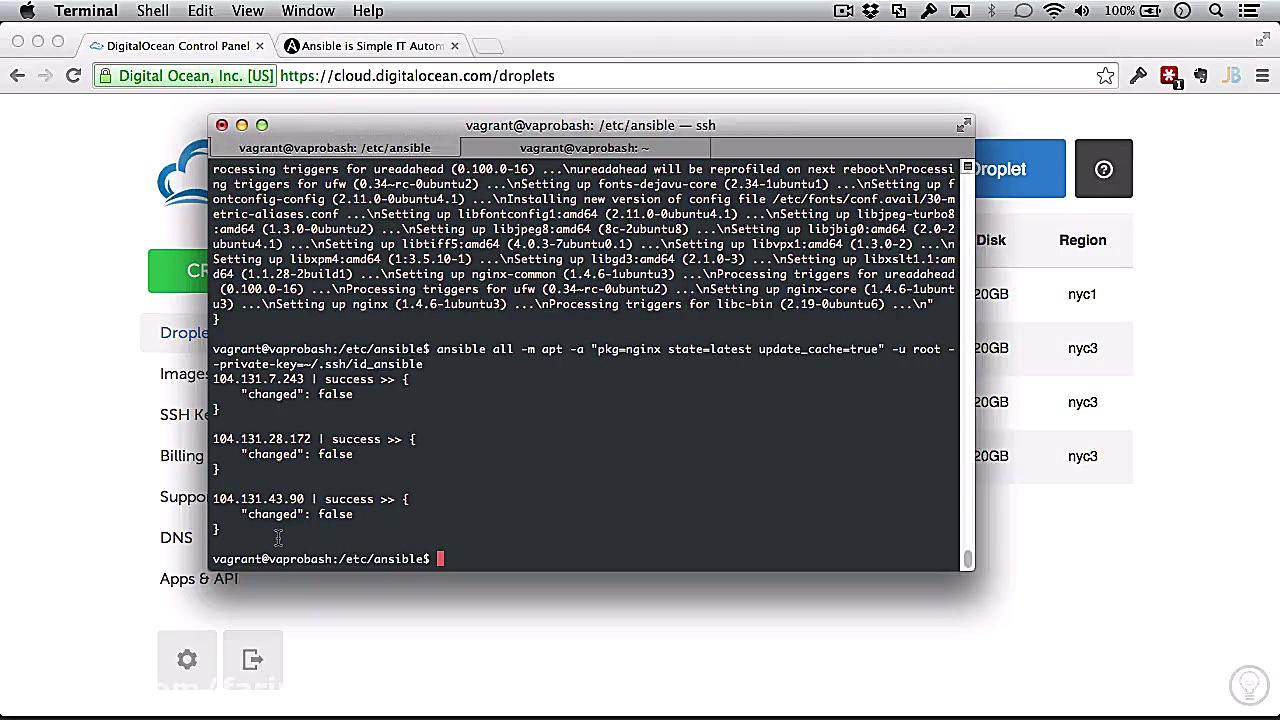This screenshot has height=720, width=1280.
Task: Open Droplets in the DigitalOcean sidebar
Action: click(x=184, y=333)
